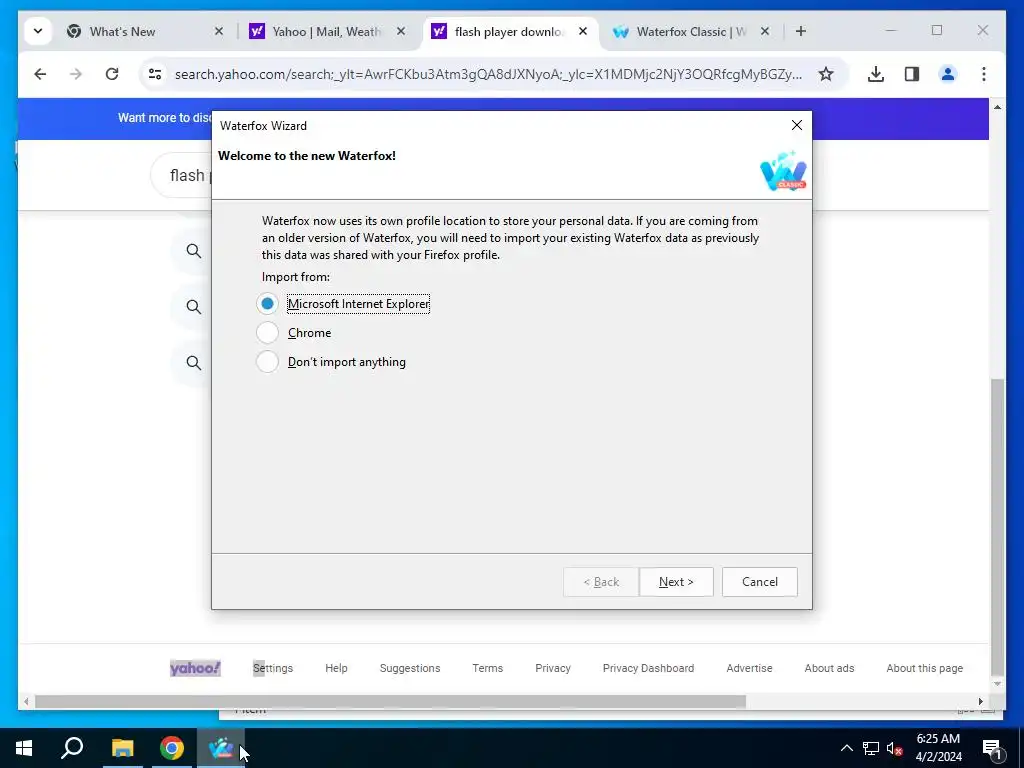Open the Windows Start menu

pos(24,748)
